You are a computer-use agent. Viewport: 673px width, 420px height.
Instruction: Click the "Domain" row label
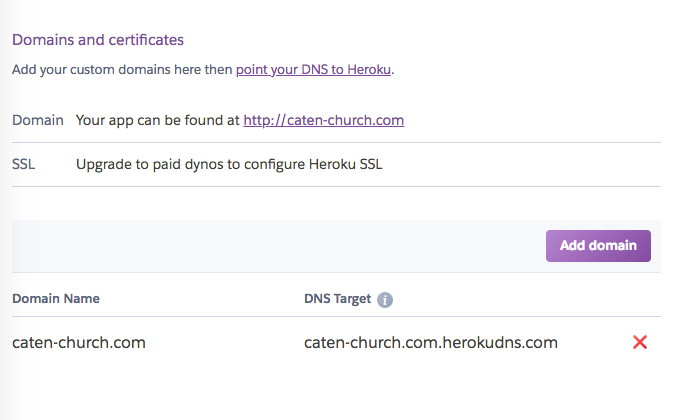38,120
